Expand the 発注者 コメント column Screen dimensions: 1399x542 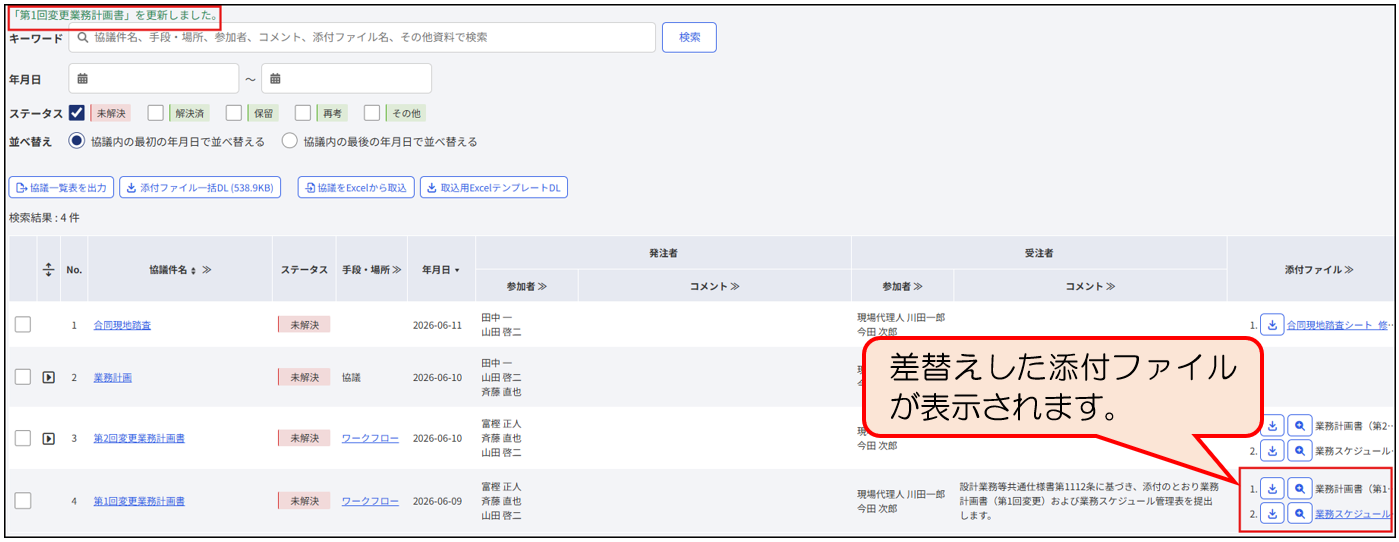point(734,286)
